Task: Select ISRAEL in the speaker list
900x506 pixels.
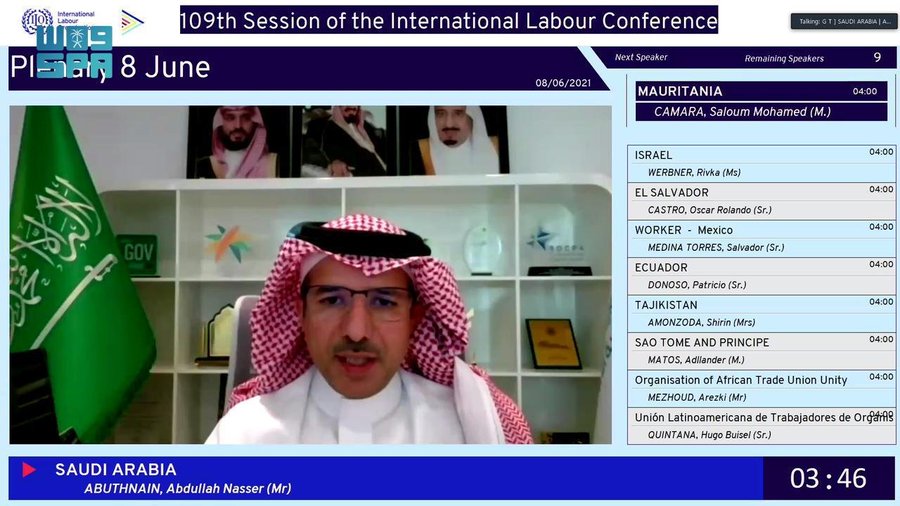Action: click(653, 155)
